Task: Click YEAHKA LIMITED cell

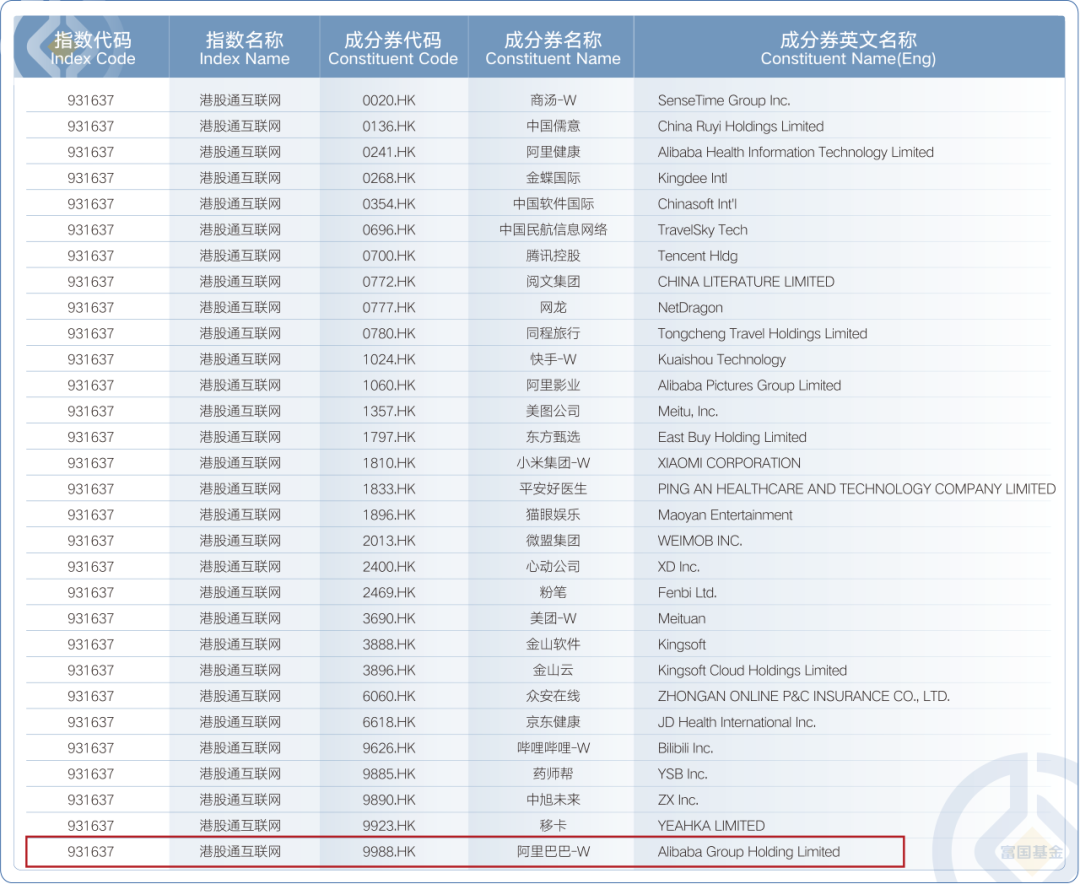Action: tap(711, 826)
